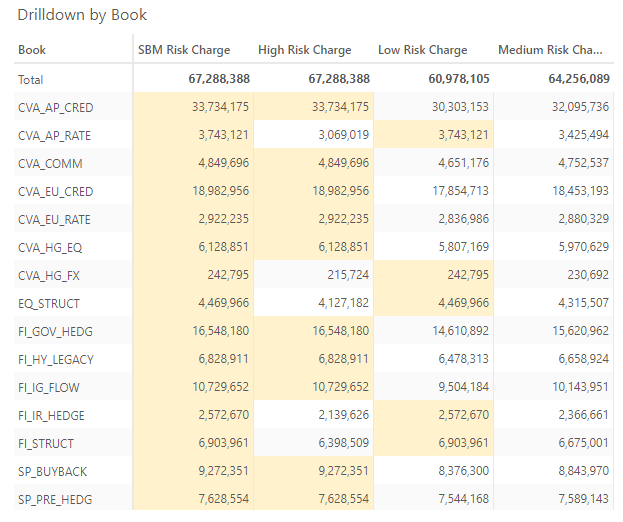Click FI_STRUCT High Risk value 6,398,509
Image resolution: width=623 pixels, height=522 pixels.
[x=343, y=443]
